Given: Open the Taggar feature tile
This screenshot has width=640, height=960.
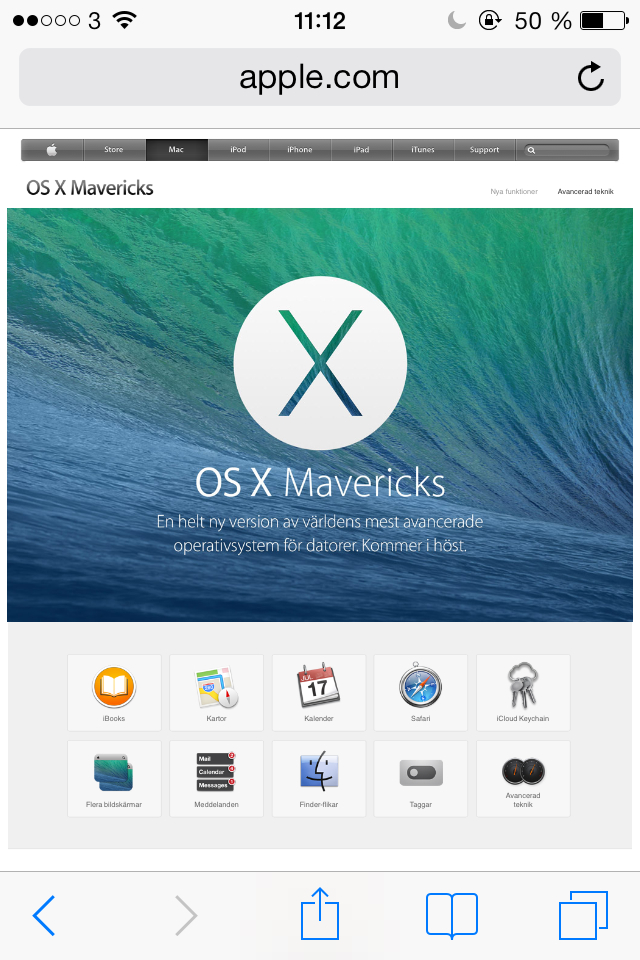Looking at the screenshot, I should tap(420, 778).
